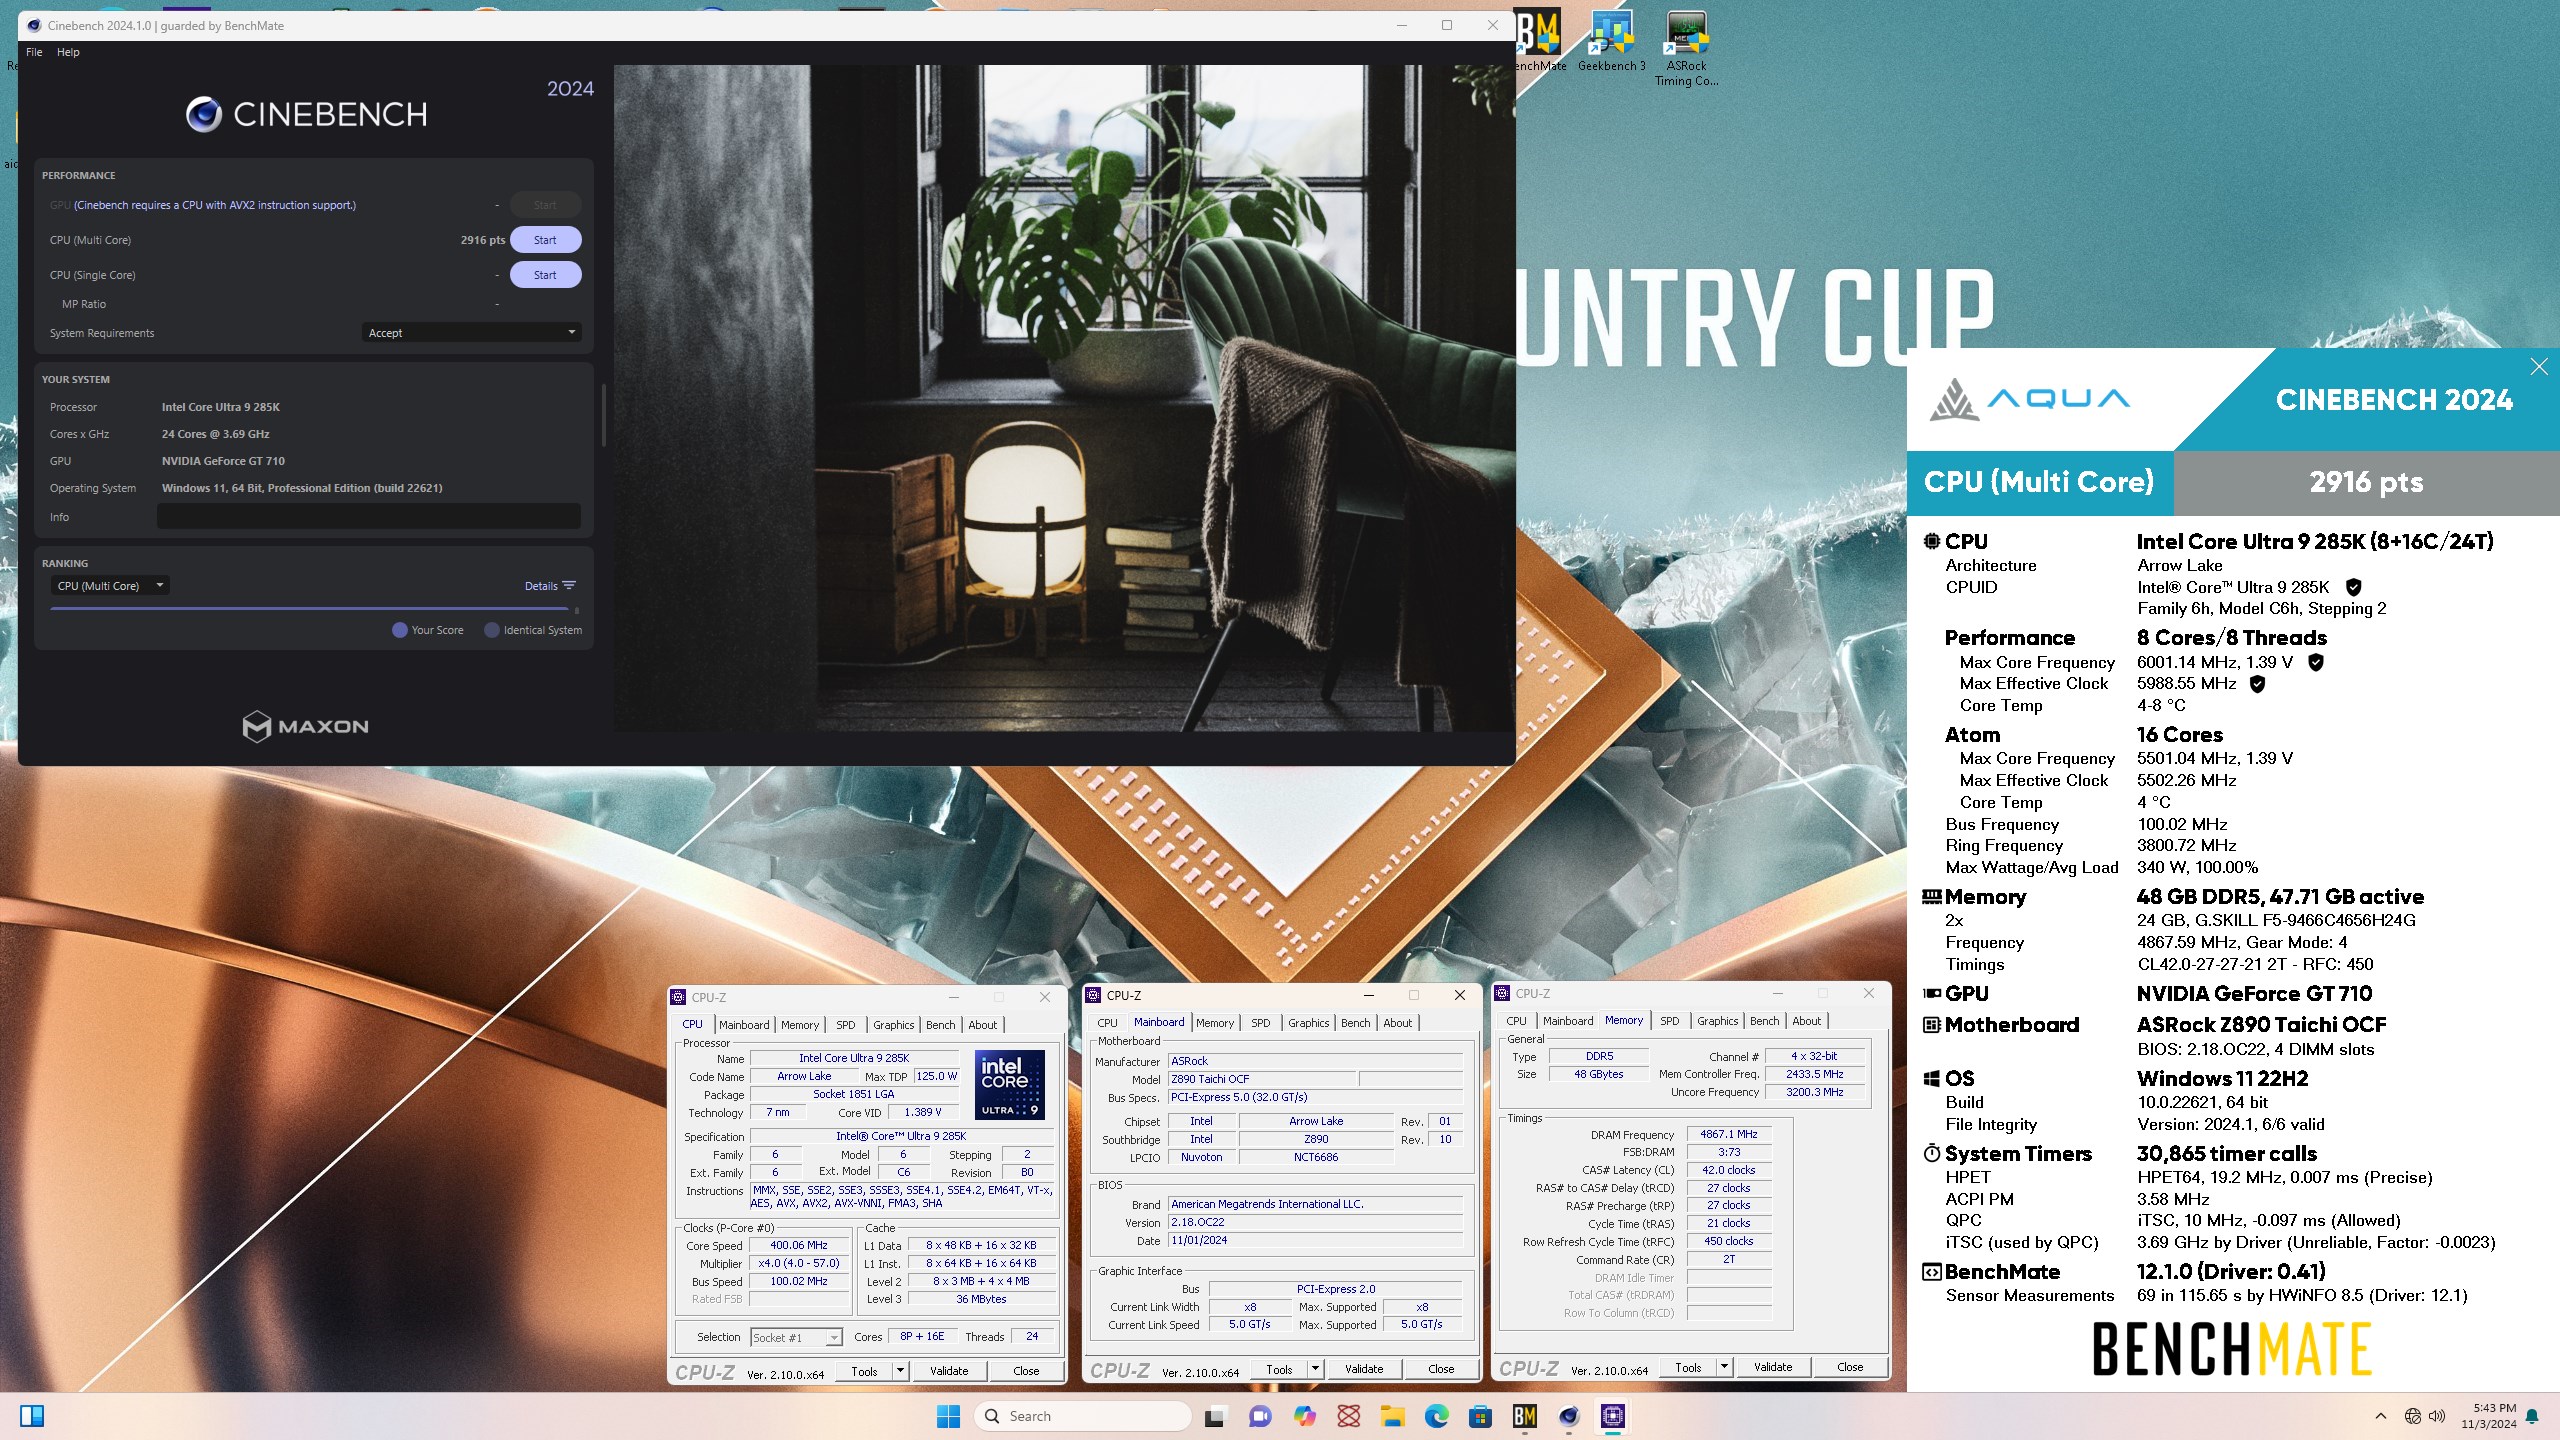The image size is (2560, 1440).
Task: Expand Tools arrow in CPU-Z CPU-tab window
Action: point(901,1371)
